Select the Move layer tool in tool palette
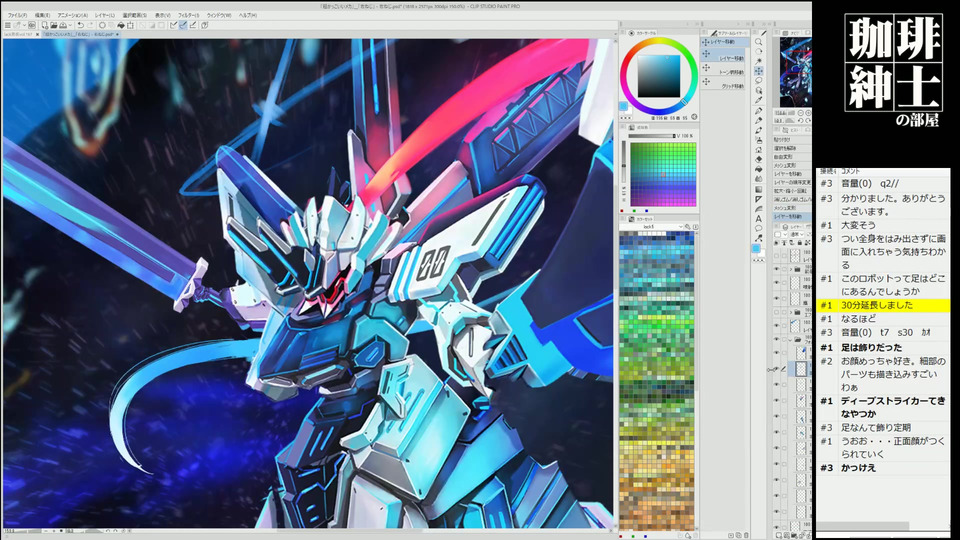The image size is (960, 540). coord(759,71)
